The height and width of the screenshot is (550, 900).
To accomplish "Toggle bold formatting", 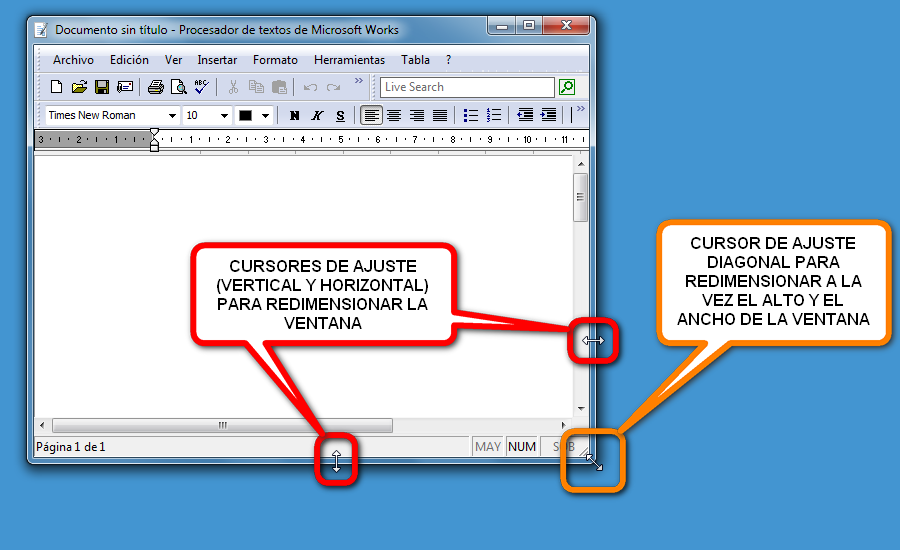I will point(294,115).
